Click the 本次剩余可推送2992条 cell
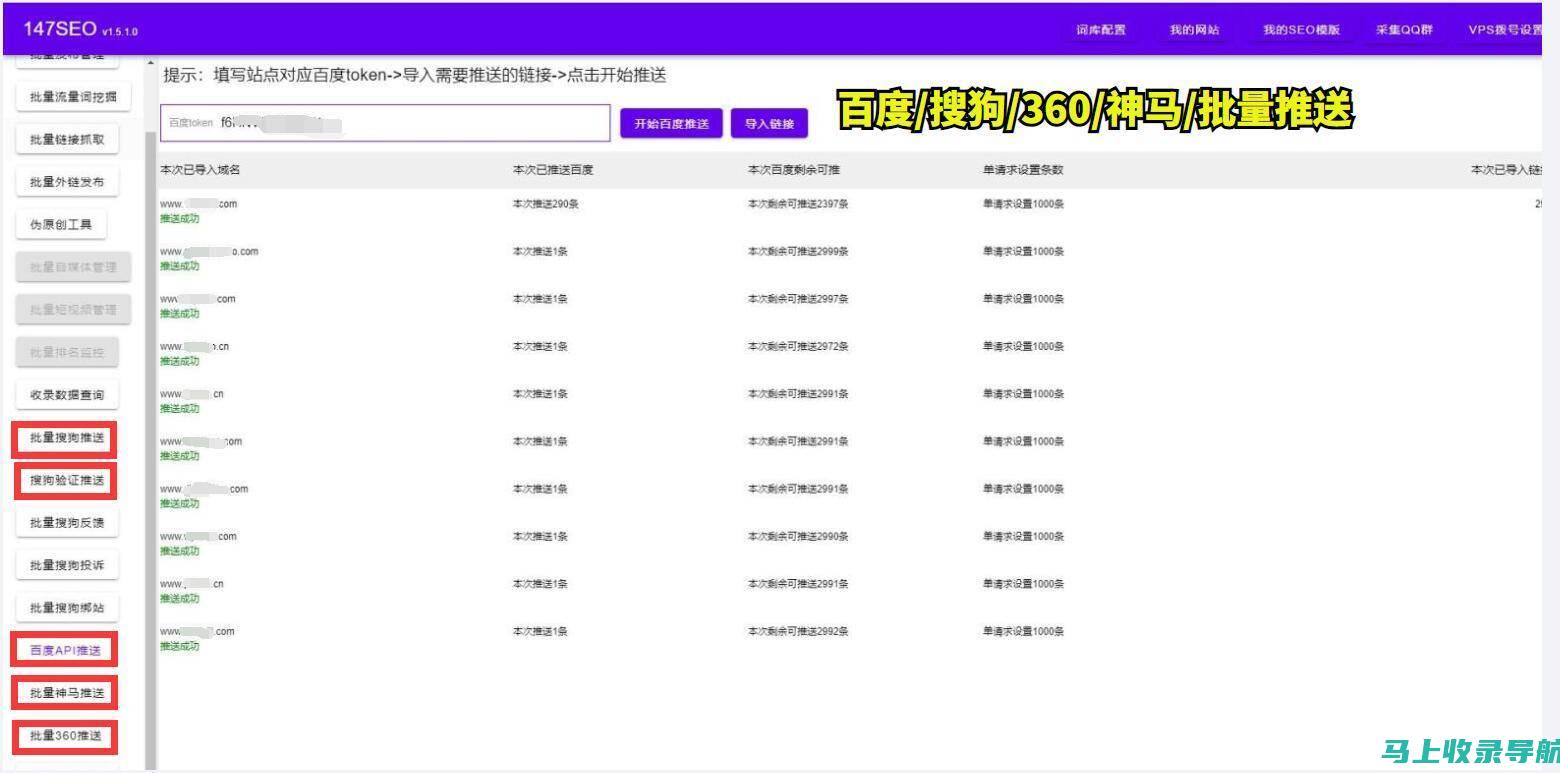The width and height of the screenshot is (1560, 773). coord(798,632)
